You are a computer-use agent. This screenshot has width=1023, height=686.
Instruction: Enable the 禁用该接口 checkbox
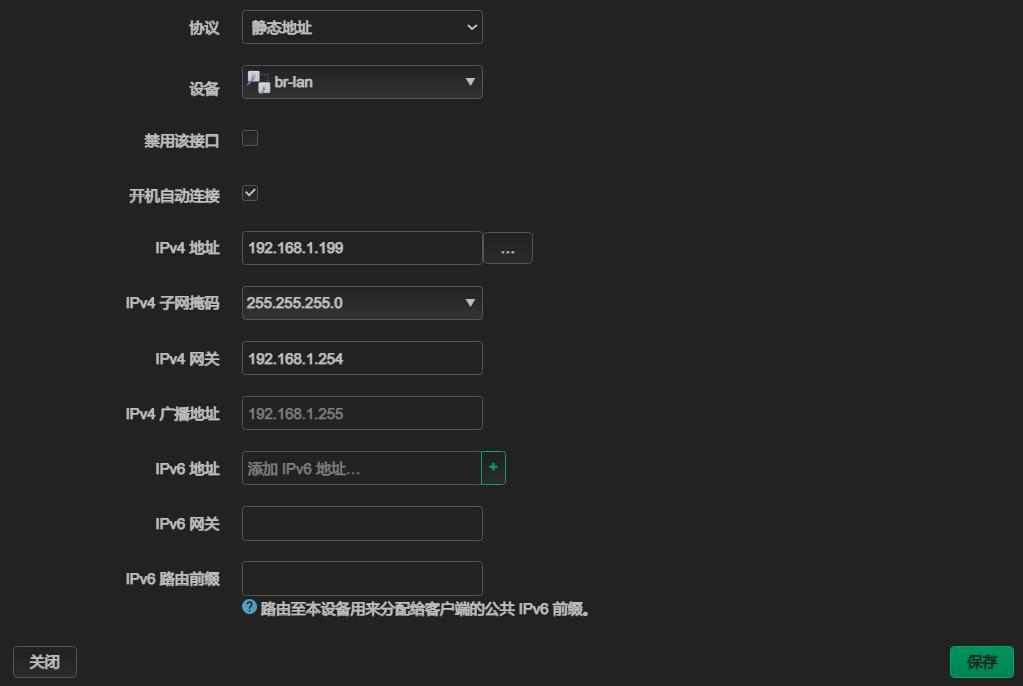coord(250,138)
